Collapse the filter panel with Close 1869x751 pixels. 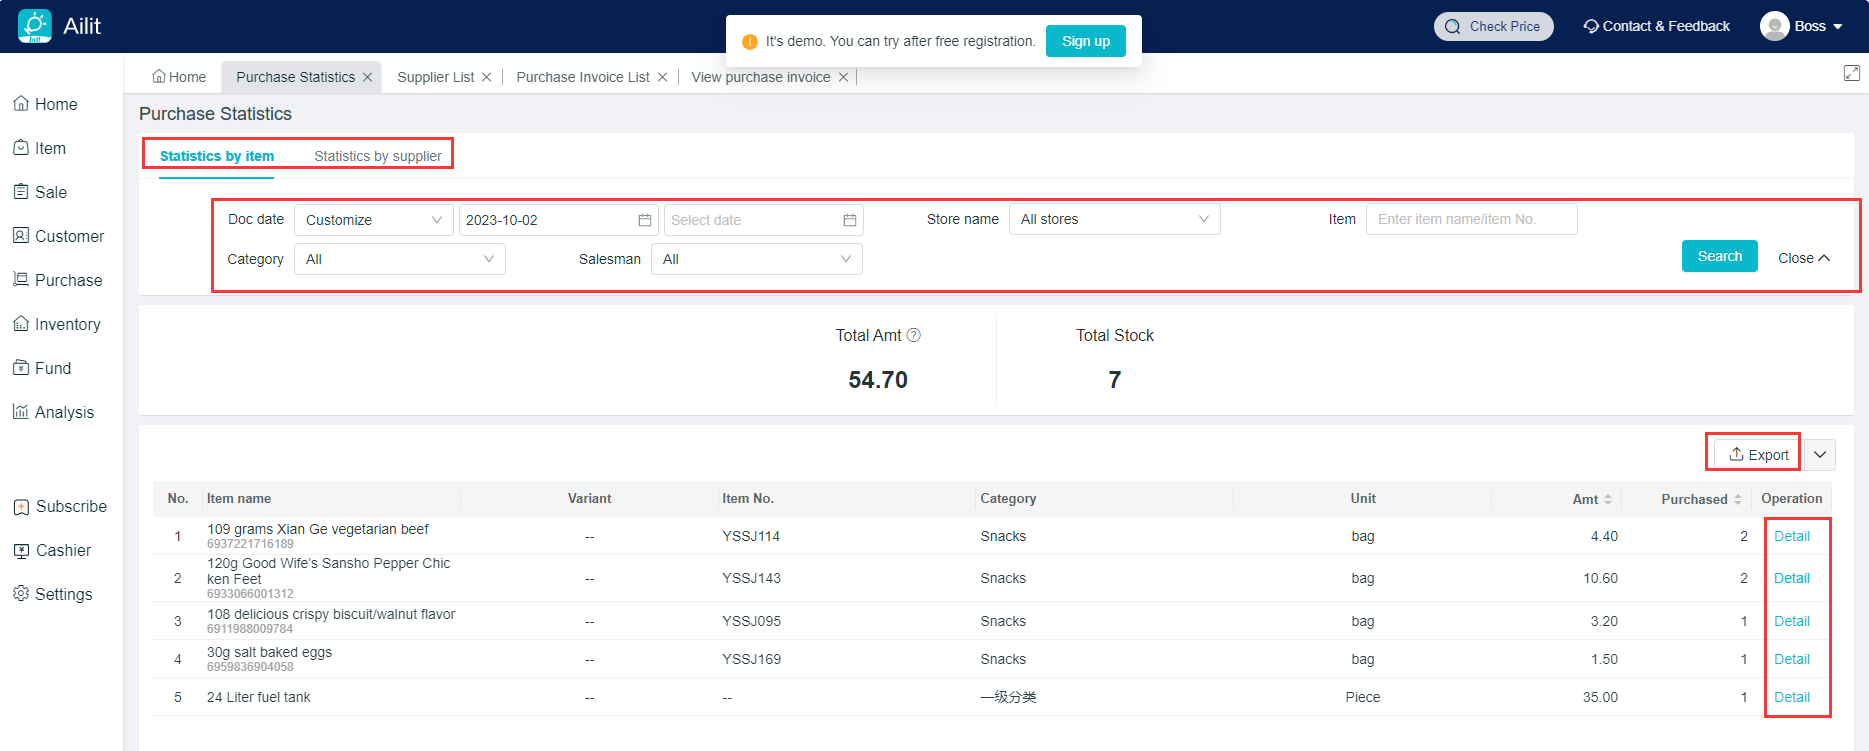click(x=1803, y=258)
